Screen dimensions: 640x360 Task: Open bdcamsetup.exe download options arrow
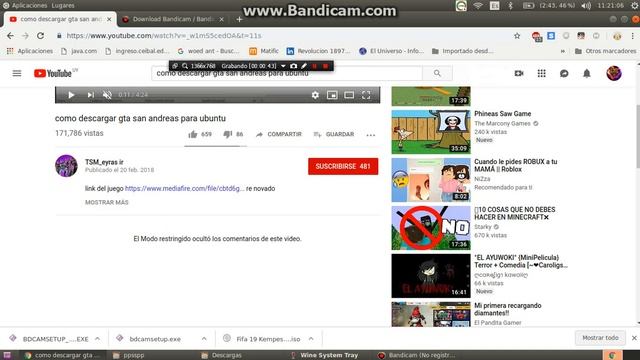pos(204,339)
